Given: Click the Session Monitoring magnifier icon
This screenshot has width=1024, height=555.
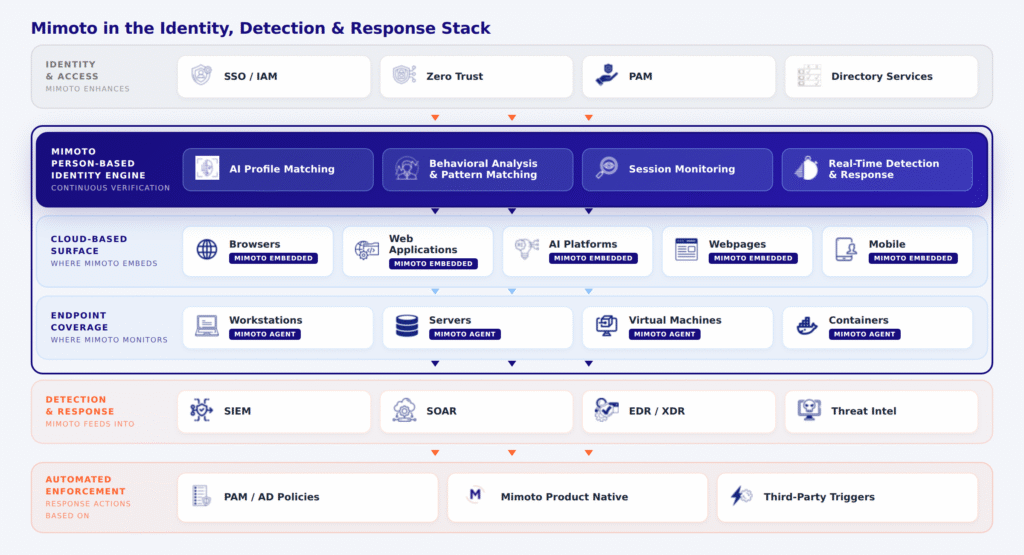Looking at the screenshot, I should pyautogui.click(x=606, y=169).
